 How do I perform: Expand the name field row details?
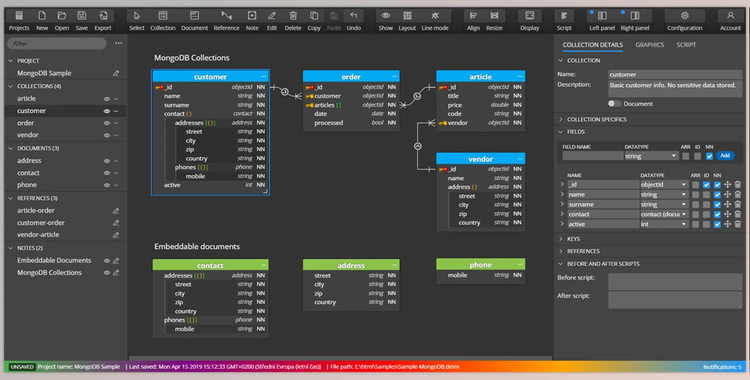[562, 194]
